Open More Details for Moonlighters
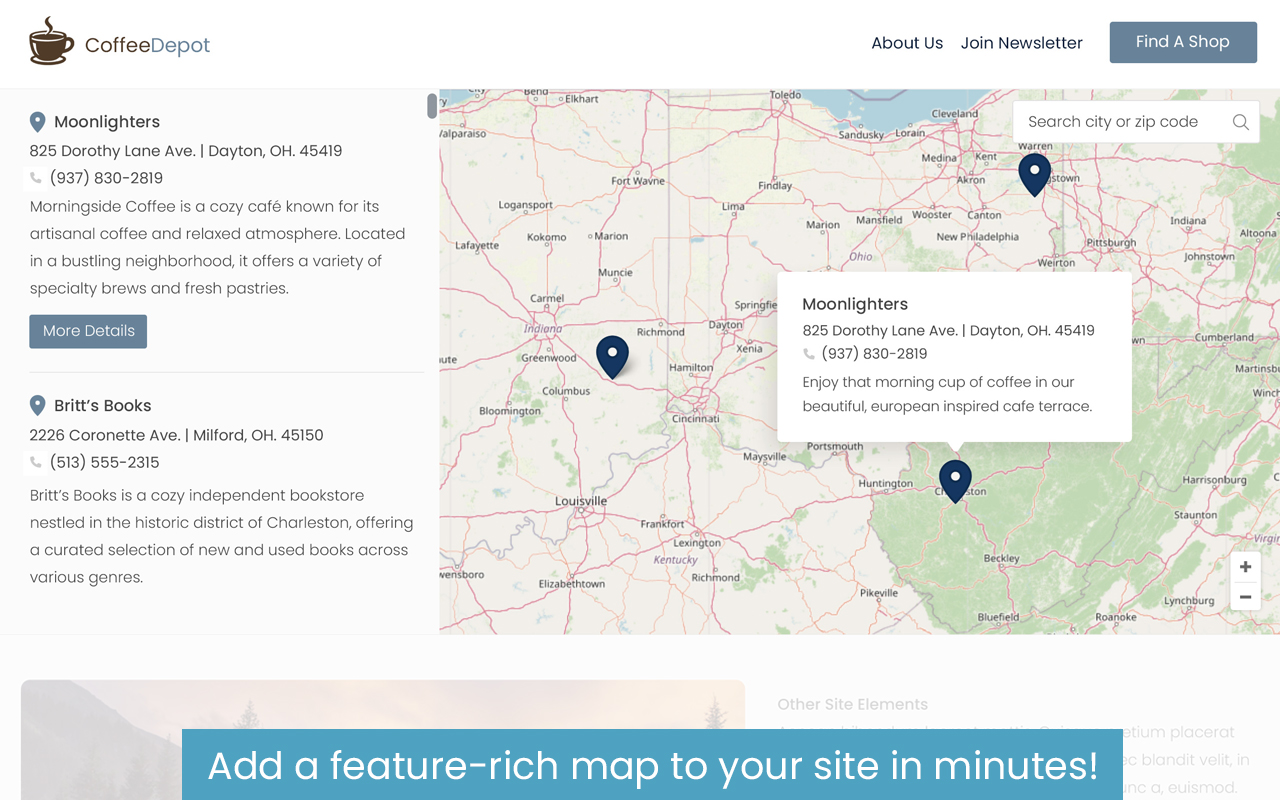 pyautogui.click(x=88, y=331)
